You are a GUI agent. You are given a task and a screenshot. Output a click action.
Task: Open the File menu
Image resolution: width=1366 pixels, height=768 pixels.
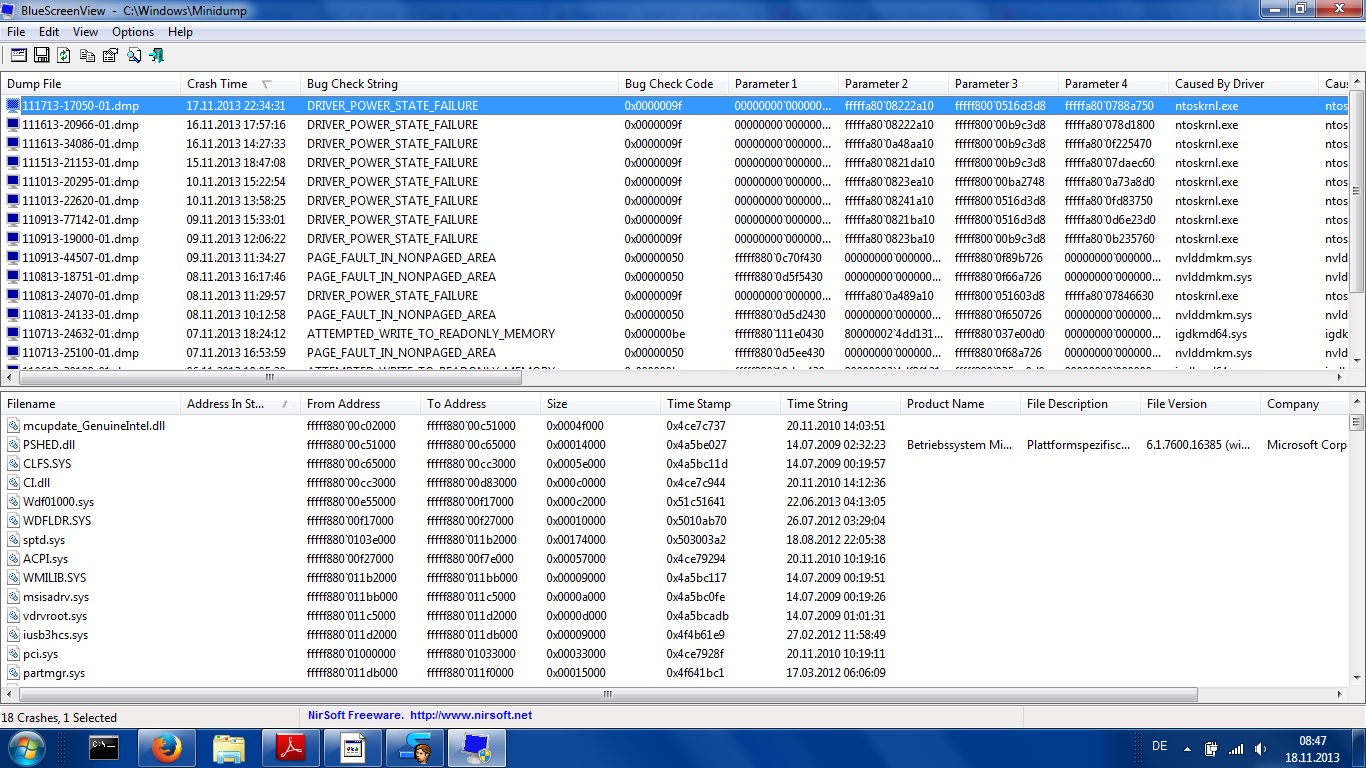click(16, 32)
